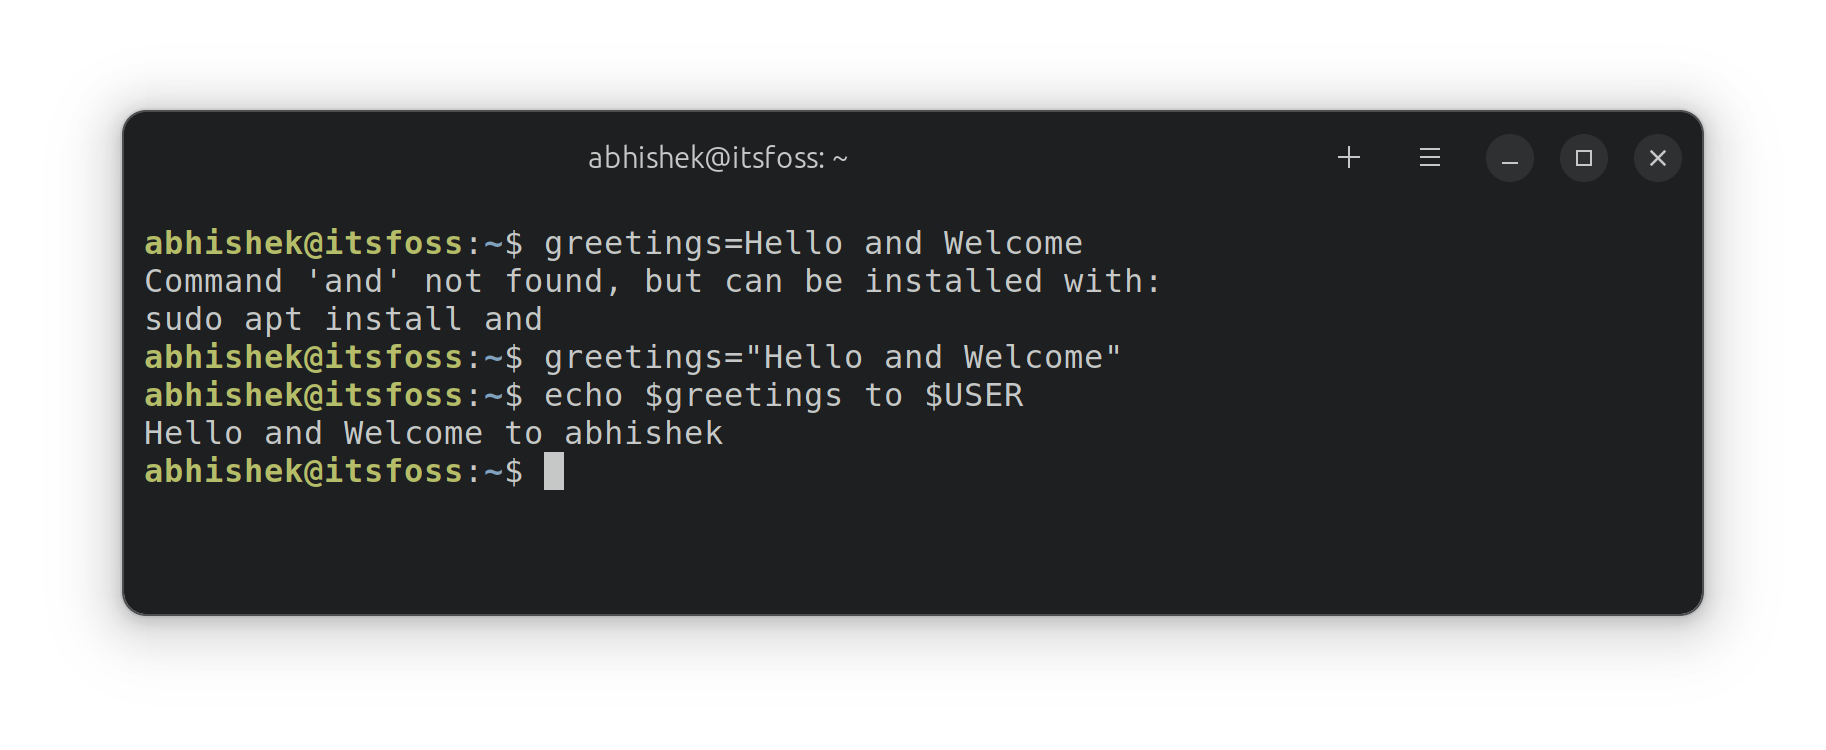Image resolution: width=1826 pixels, height=750 pixels.
Task: Click the minimize icon in the titlebar
Action: tap(1509, 158)
